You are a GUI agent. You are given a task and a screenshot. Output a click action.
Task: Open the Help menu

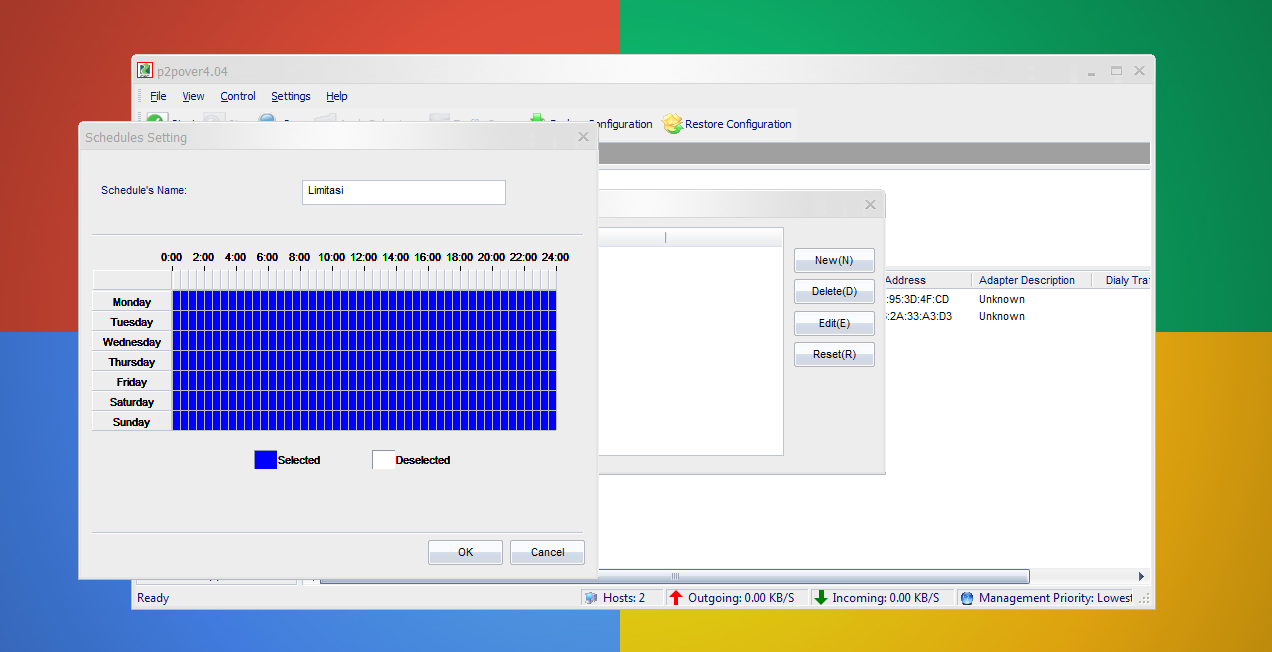337,96
